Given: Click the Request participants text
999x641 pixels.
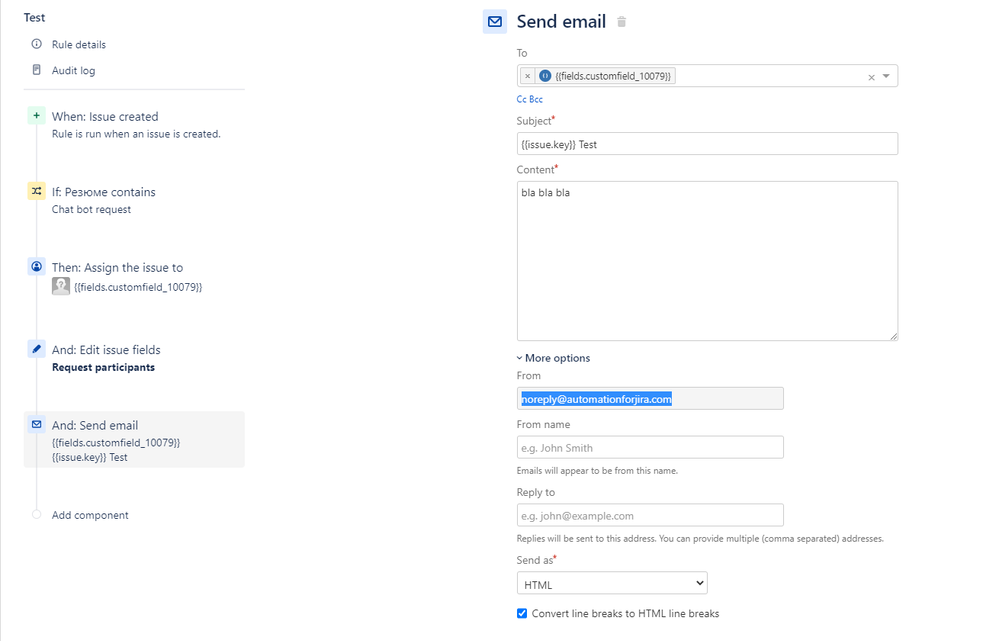Looking at the screenshot, I should click(103, 368).
